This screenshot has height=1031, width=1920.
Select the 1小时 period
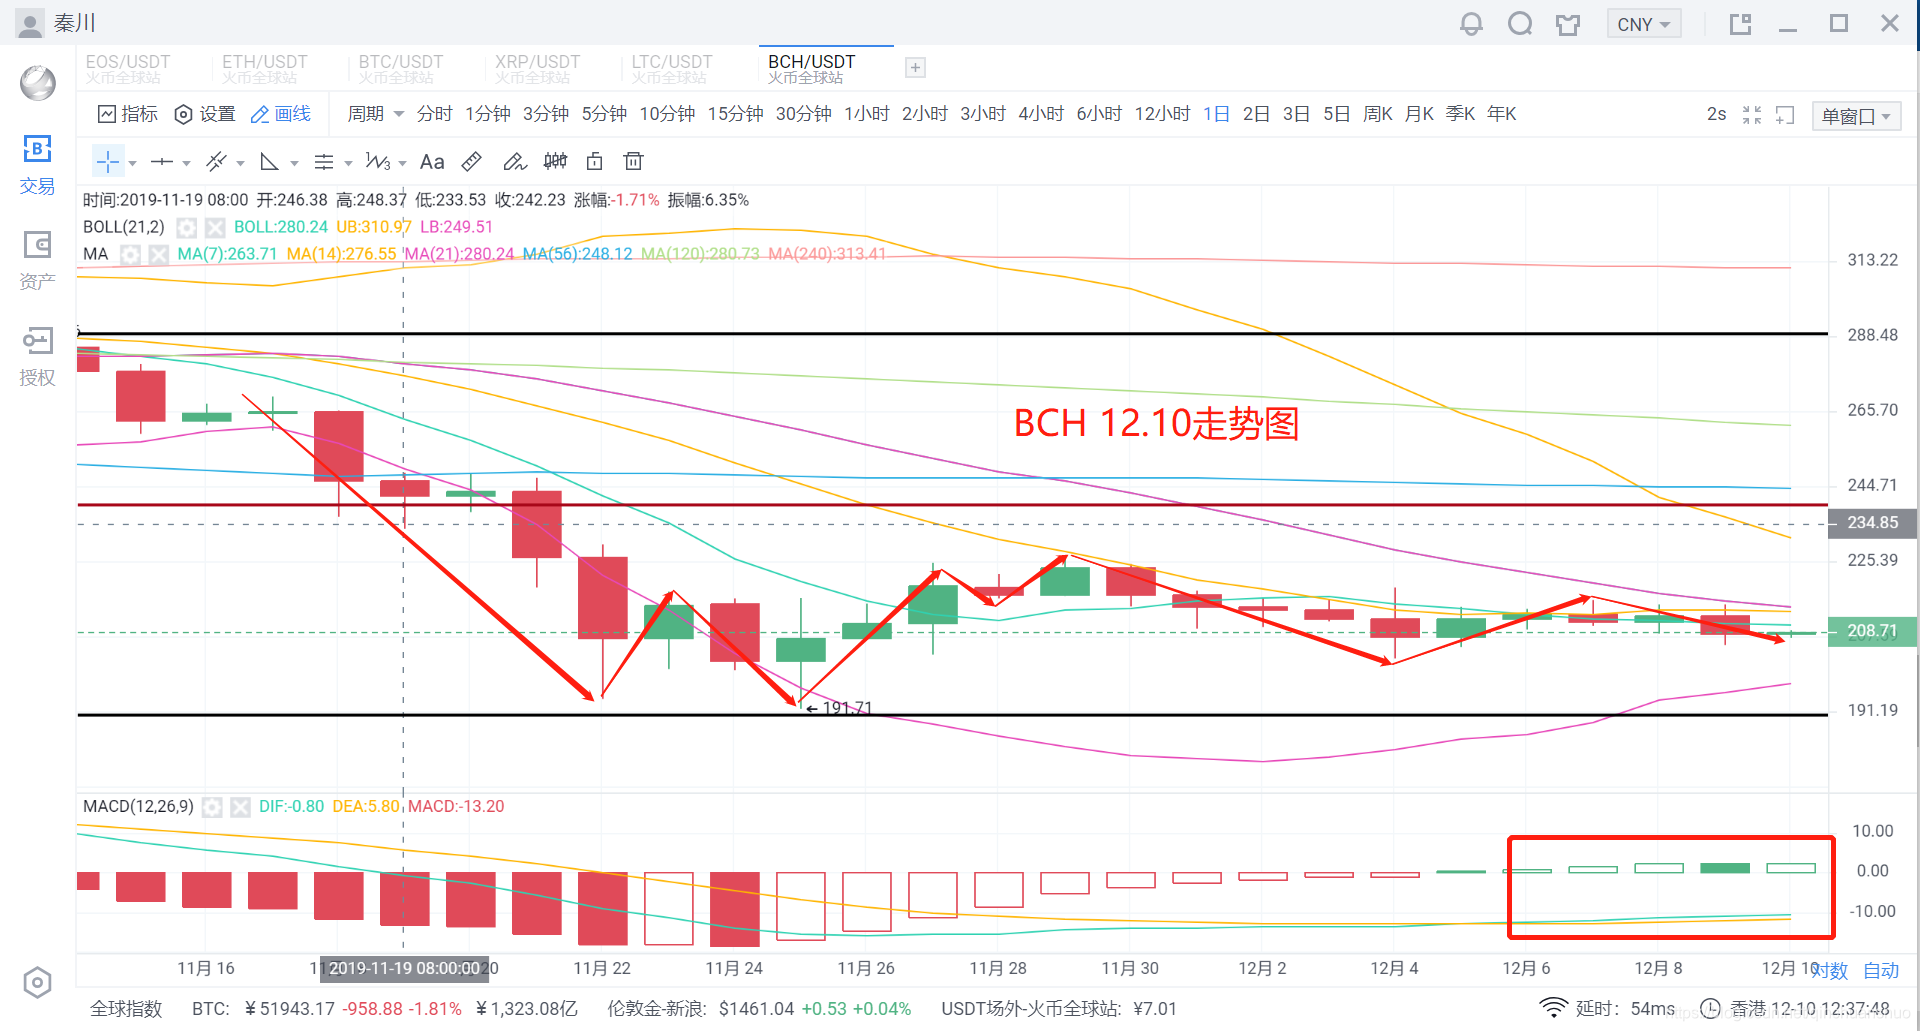tap(867, 114)
